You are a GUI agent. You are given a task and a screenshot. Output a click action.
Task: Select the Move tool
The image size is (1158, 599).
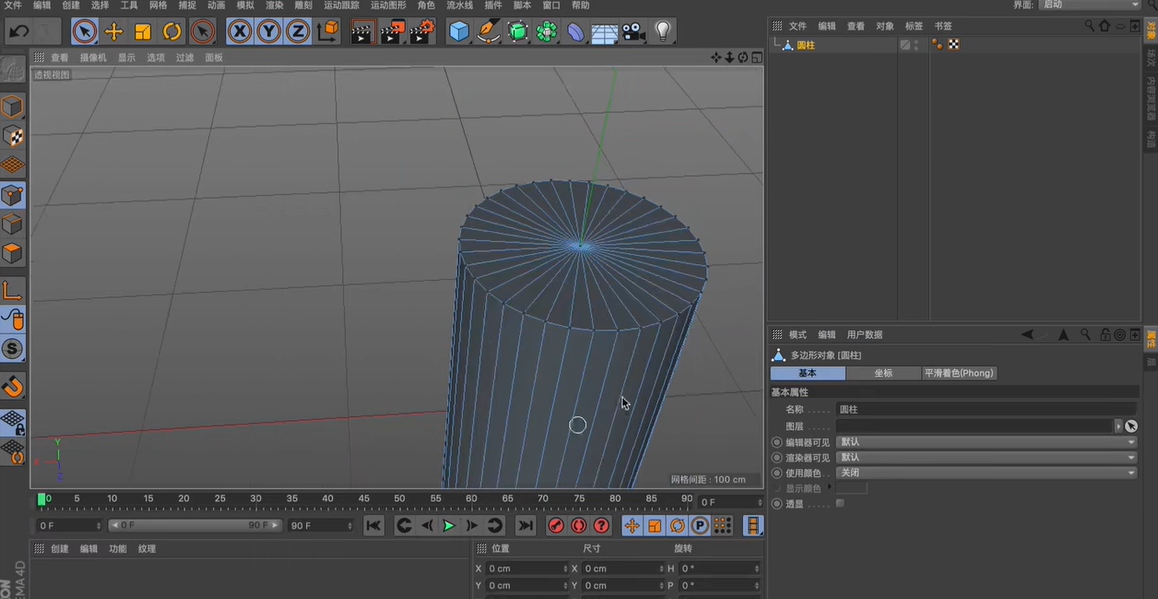[113, 31]
